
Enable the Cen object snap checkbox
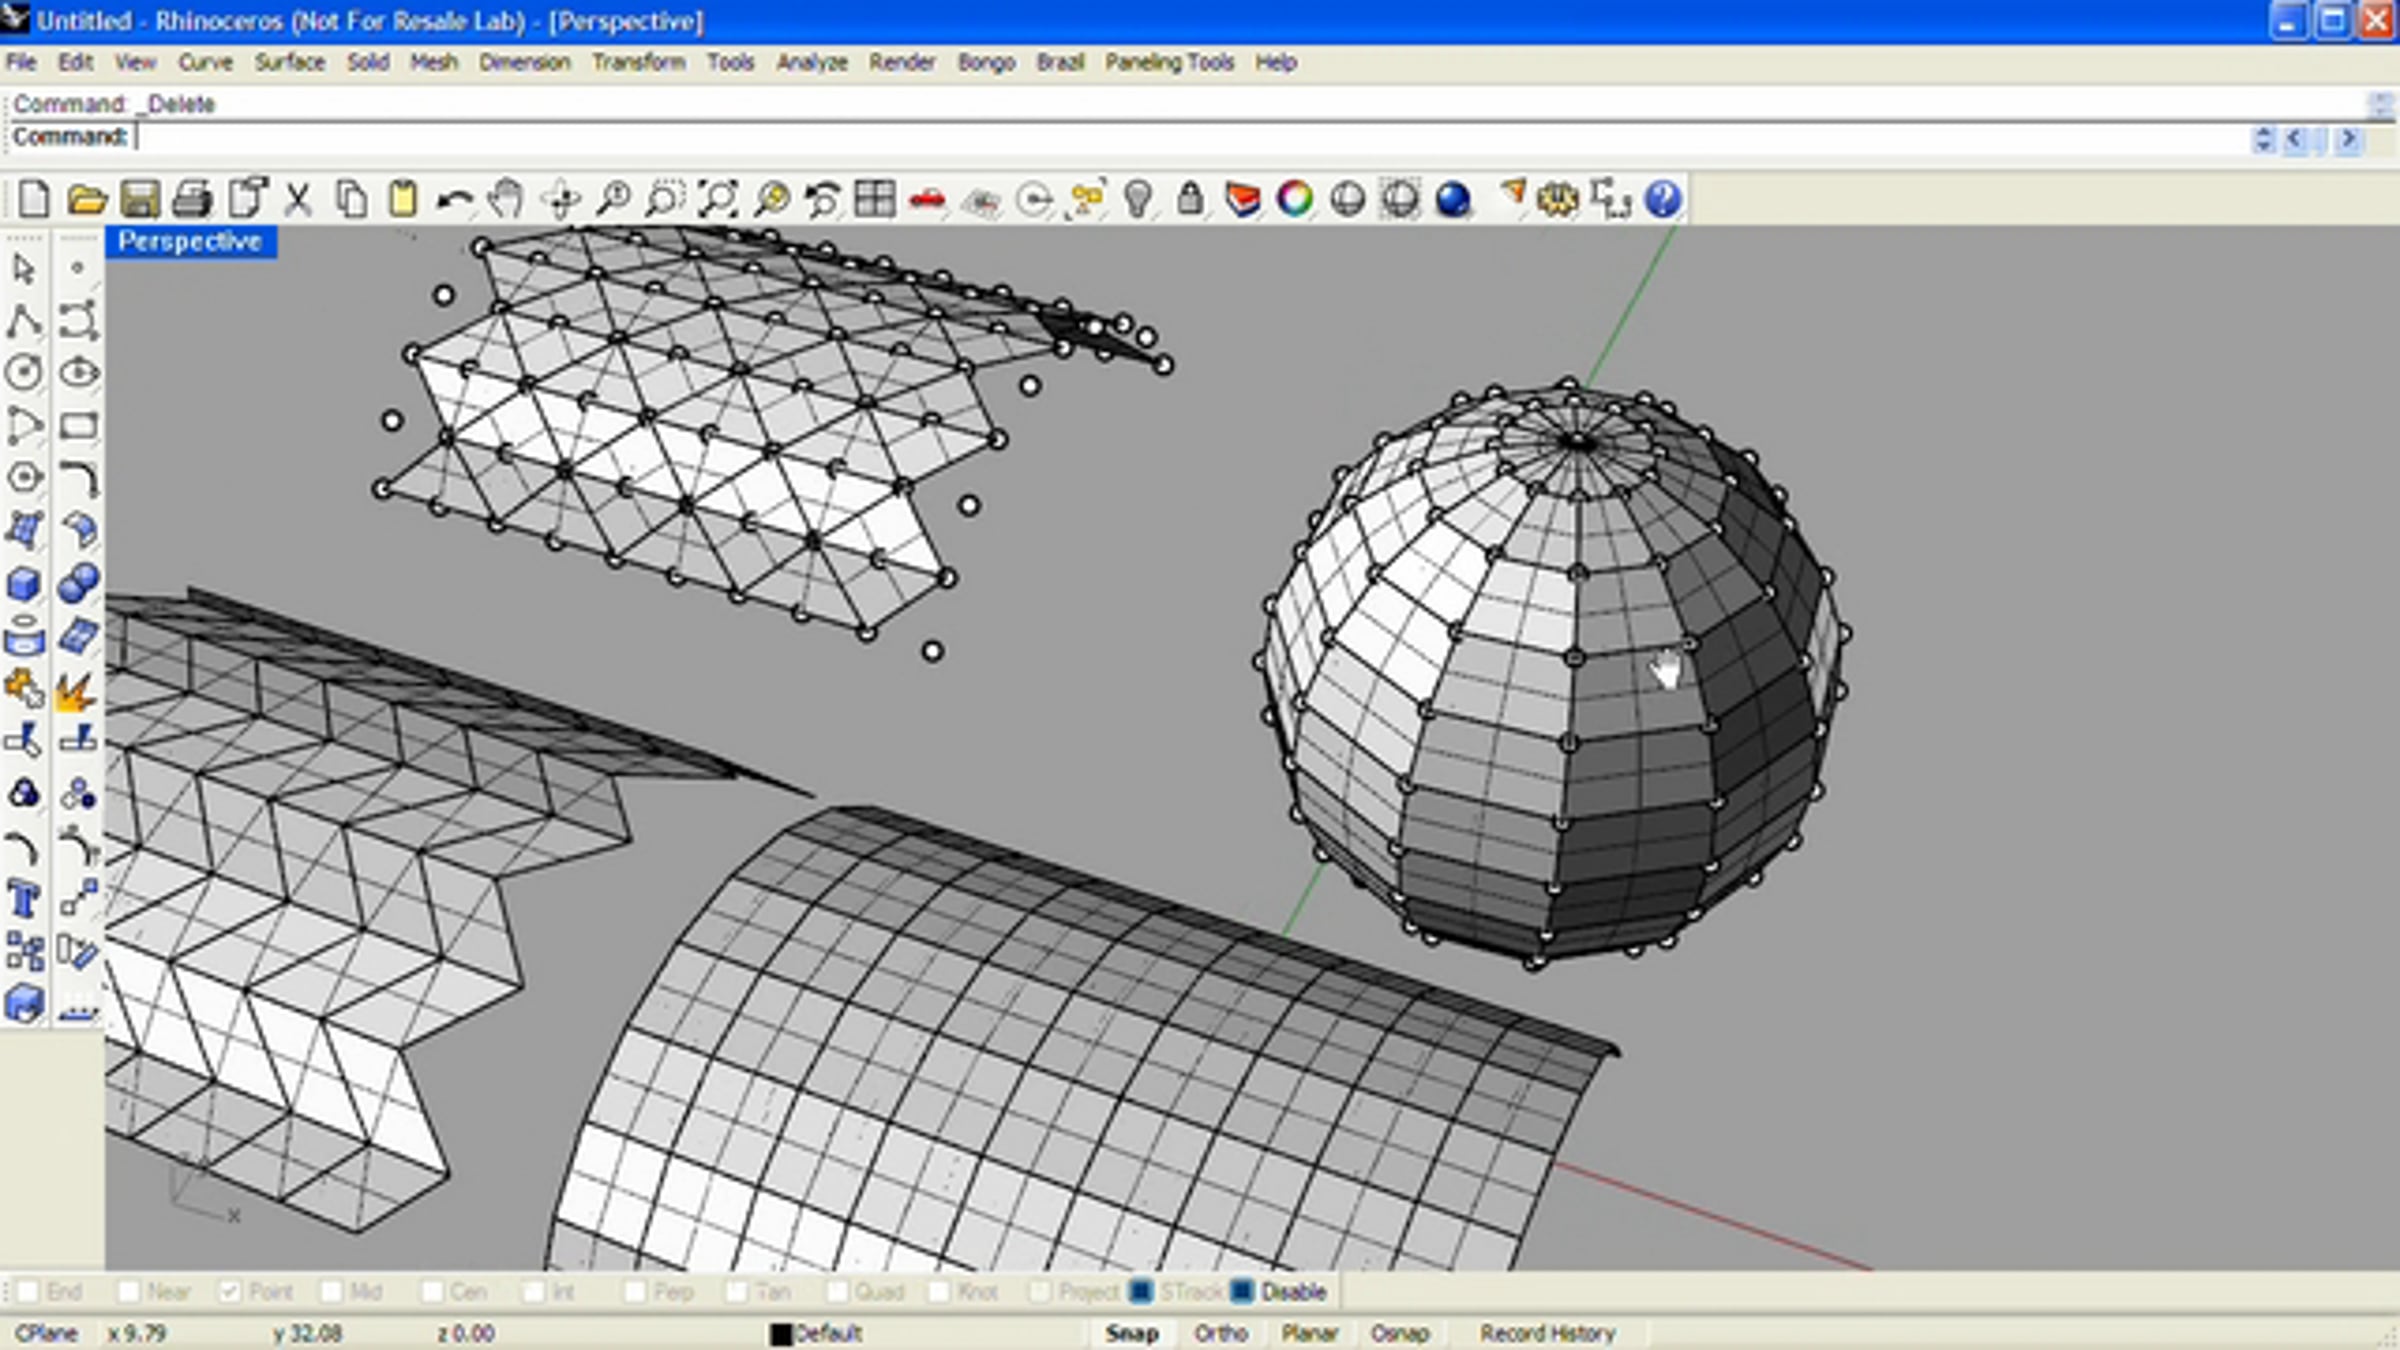432,1292
